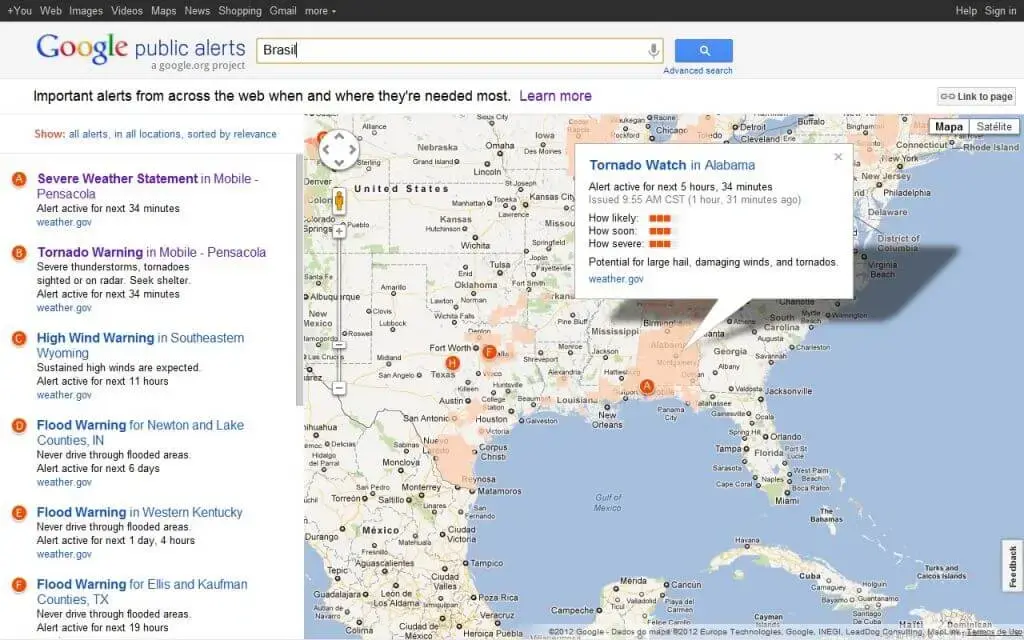
Task: Click the map zoom slider track
Action: [339, 300]
